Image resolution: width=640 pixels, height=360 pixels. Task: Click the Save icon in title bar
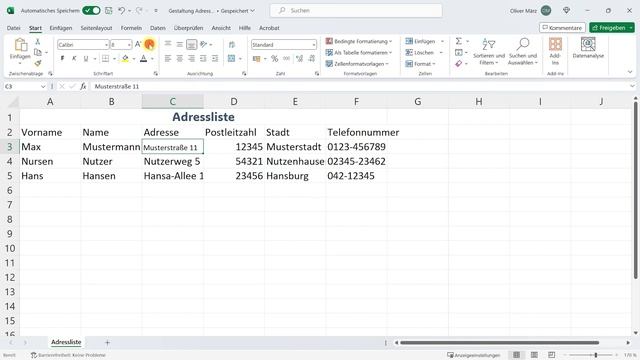point(109,11)
